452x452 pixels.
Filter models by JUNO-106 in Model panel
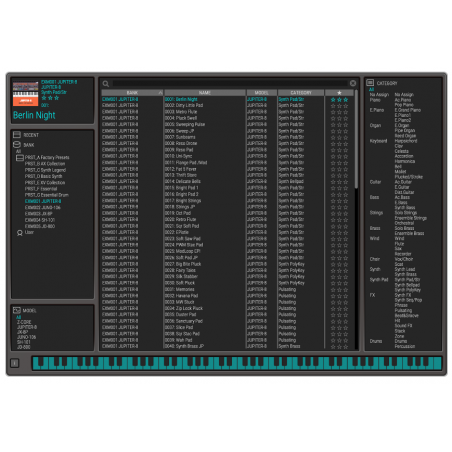tap(26, 337)
